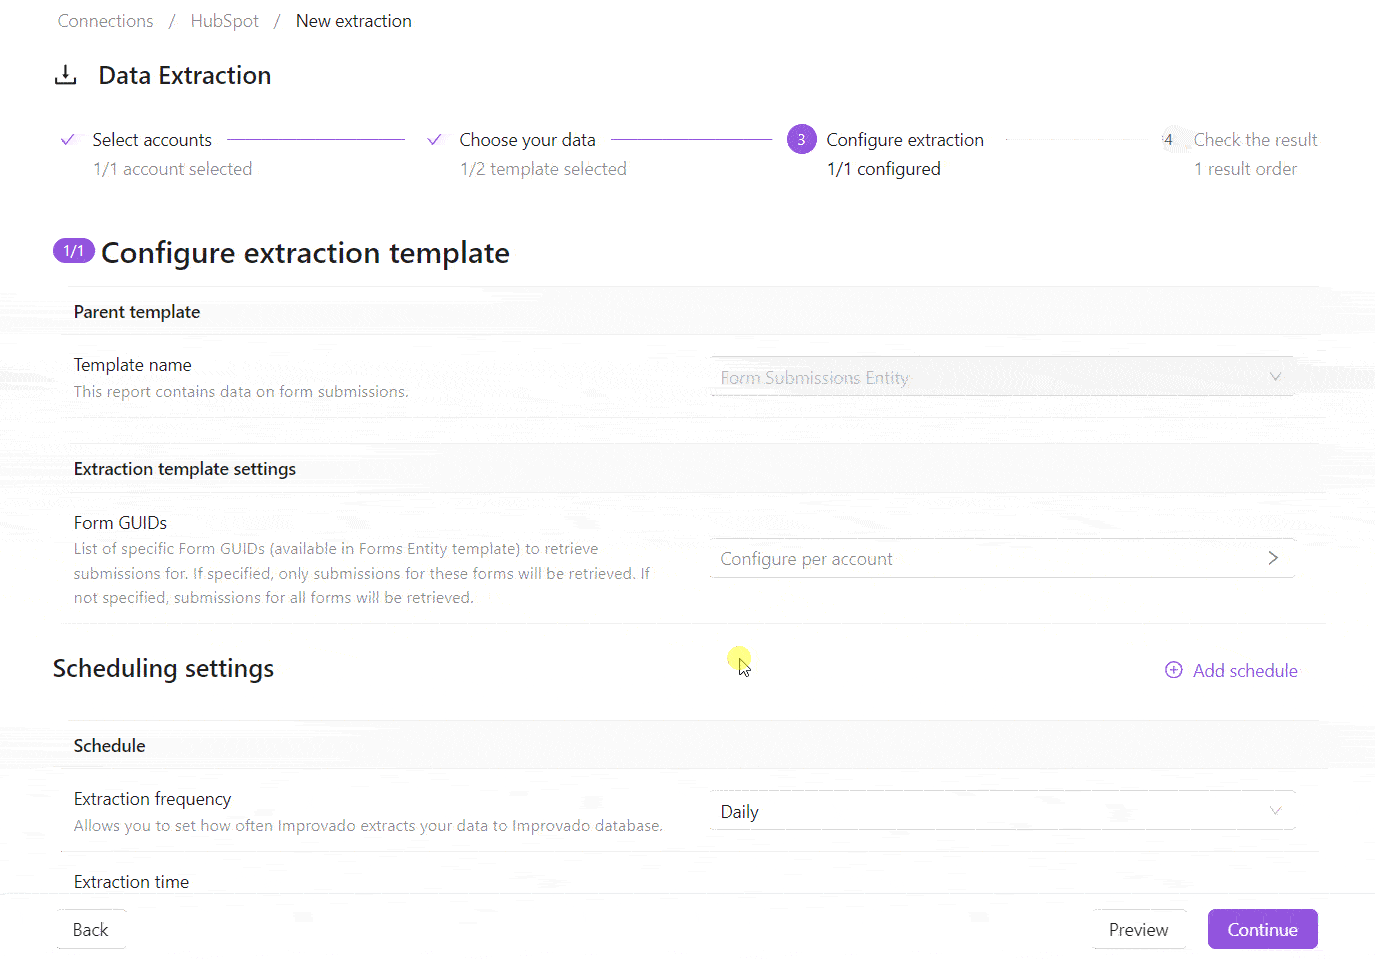1375x959 pixels.
Task: Open the Template name dropdown arrow
Action: [x=1275, y=377]
